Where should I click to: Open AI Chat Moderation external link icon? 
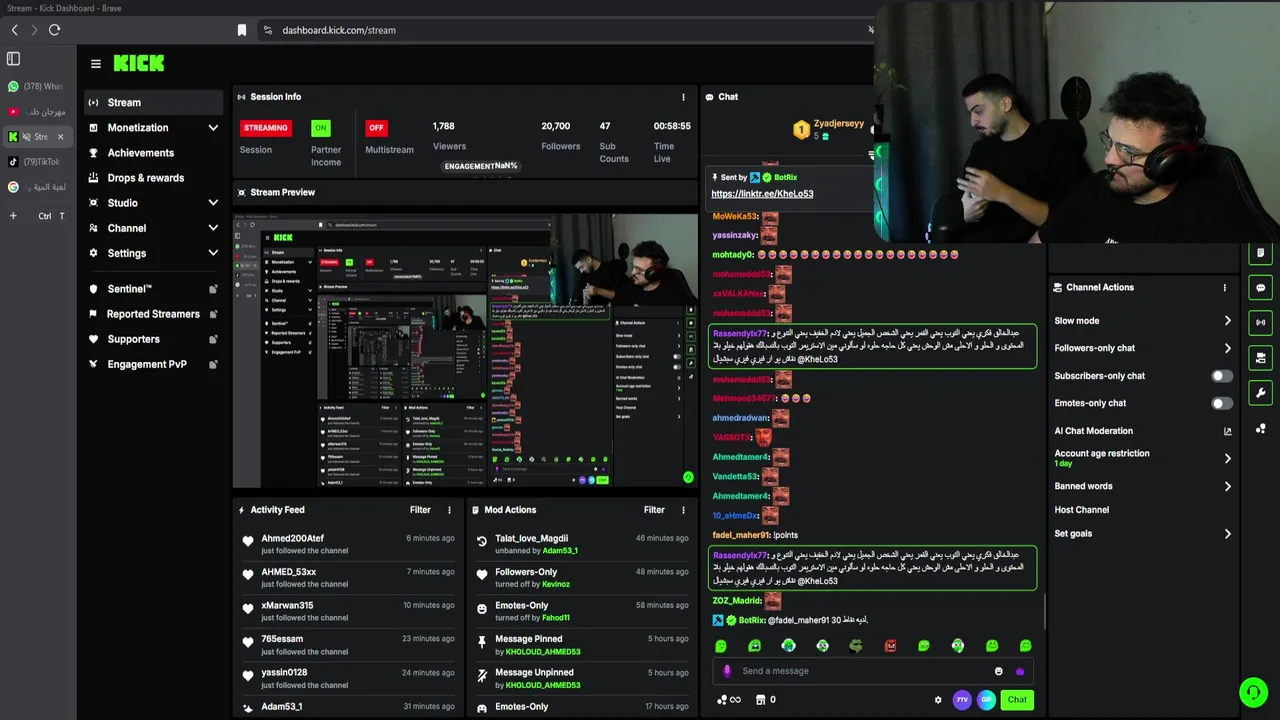click(1228, 431)
